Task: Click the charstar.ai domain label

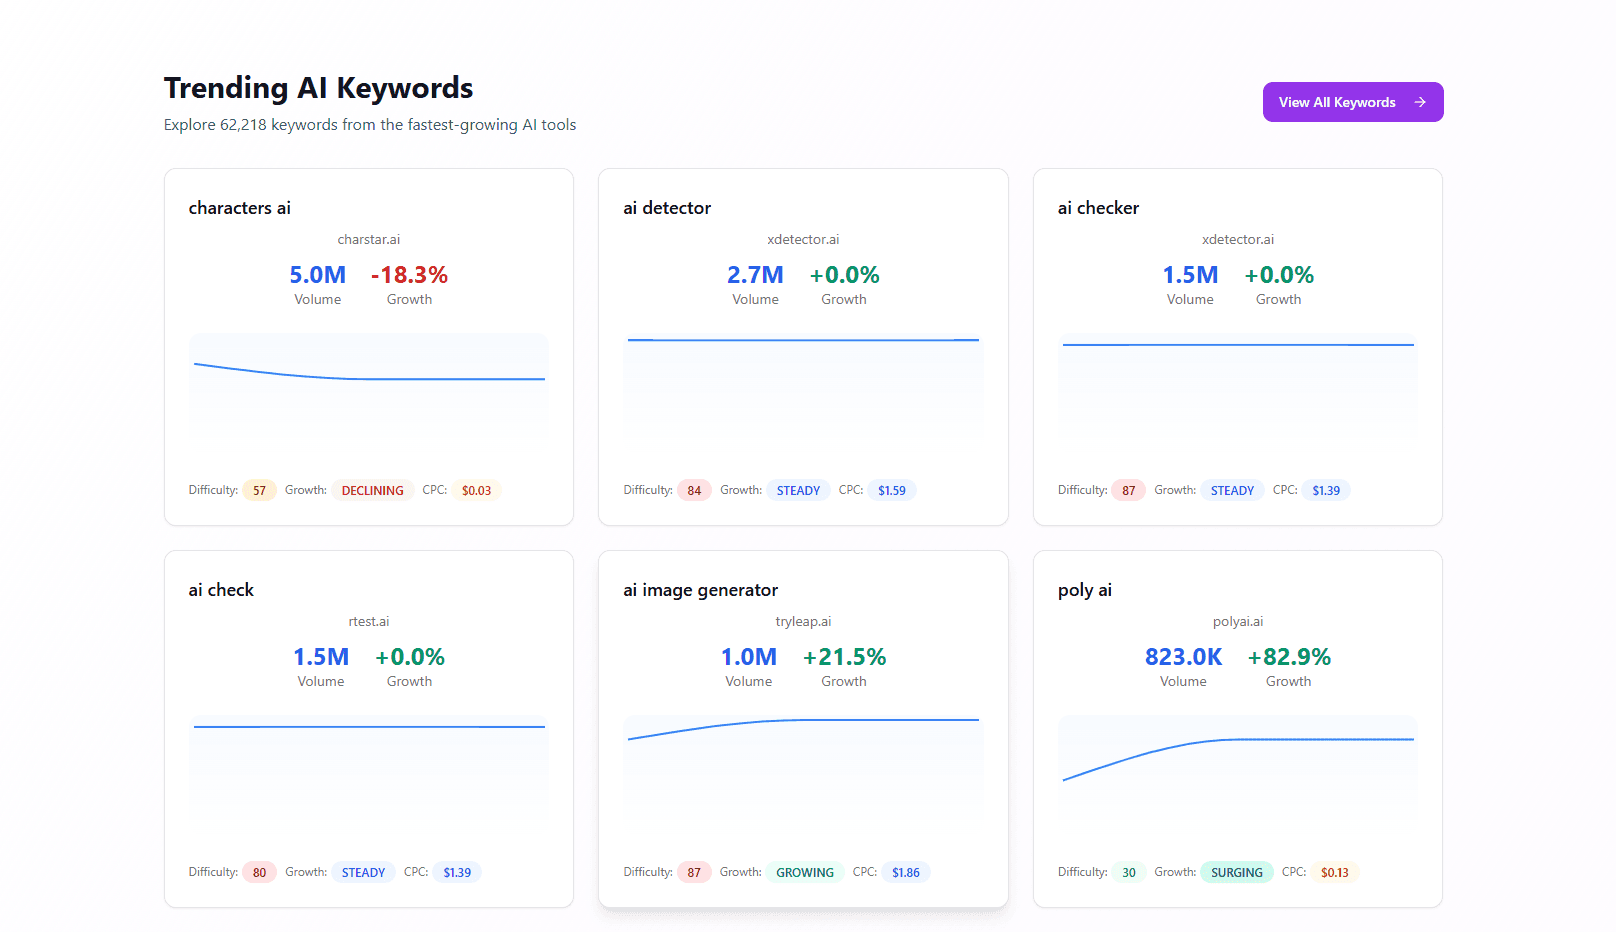Action: tap(368, 240)
